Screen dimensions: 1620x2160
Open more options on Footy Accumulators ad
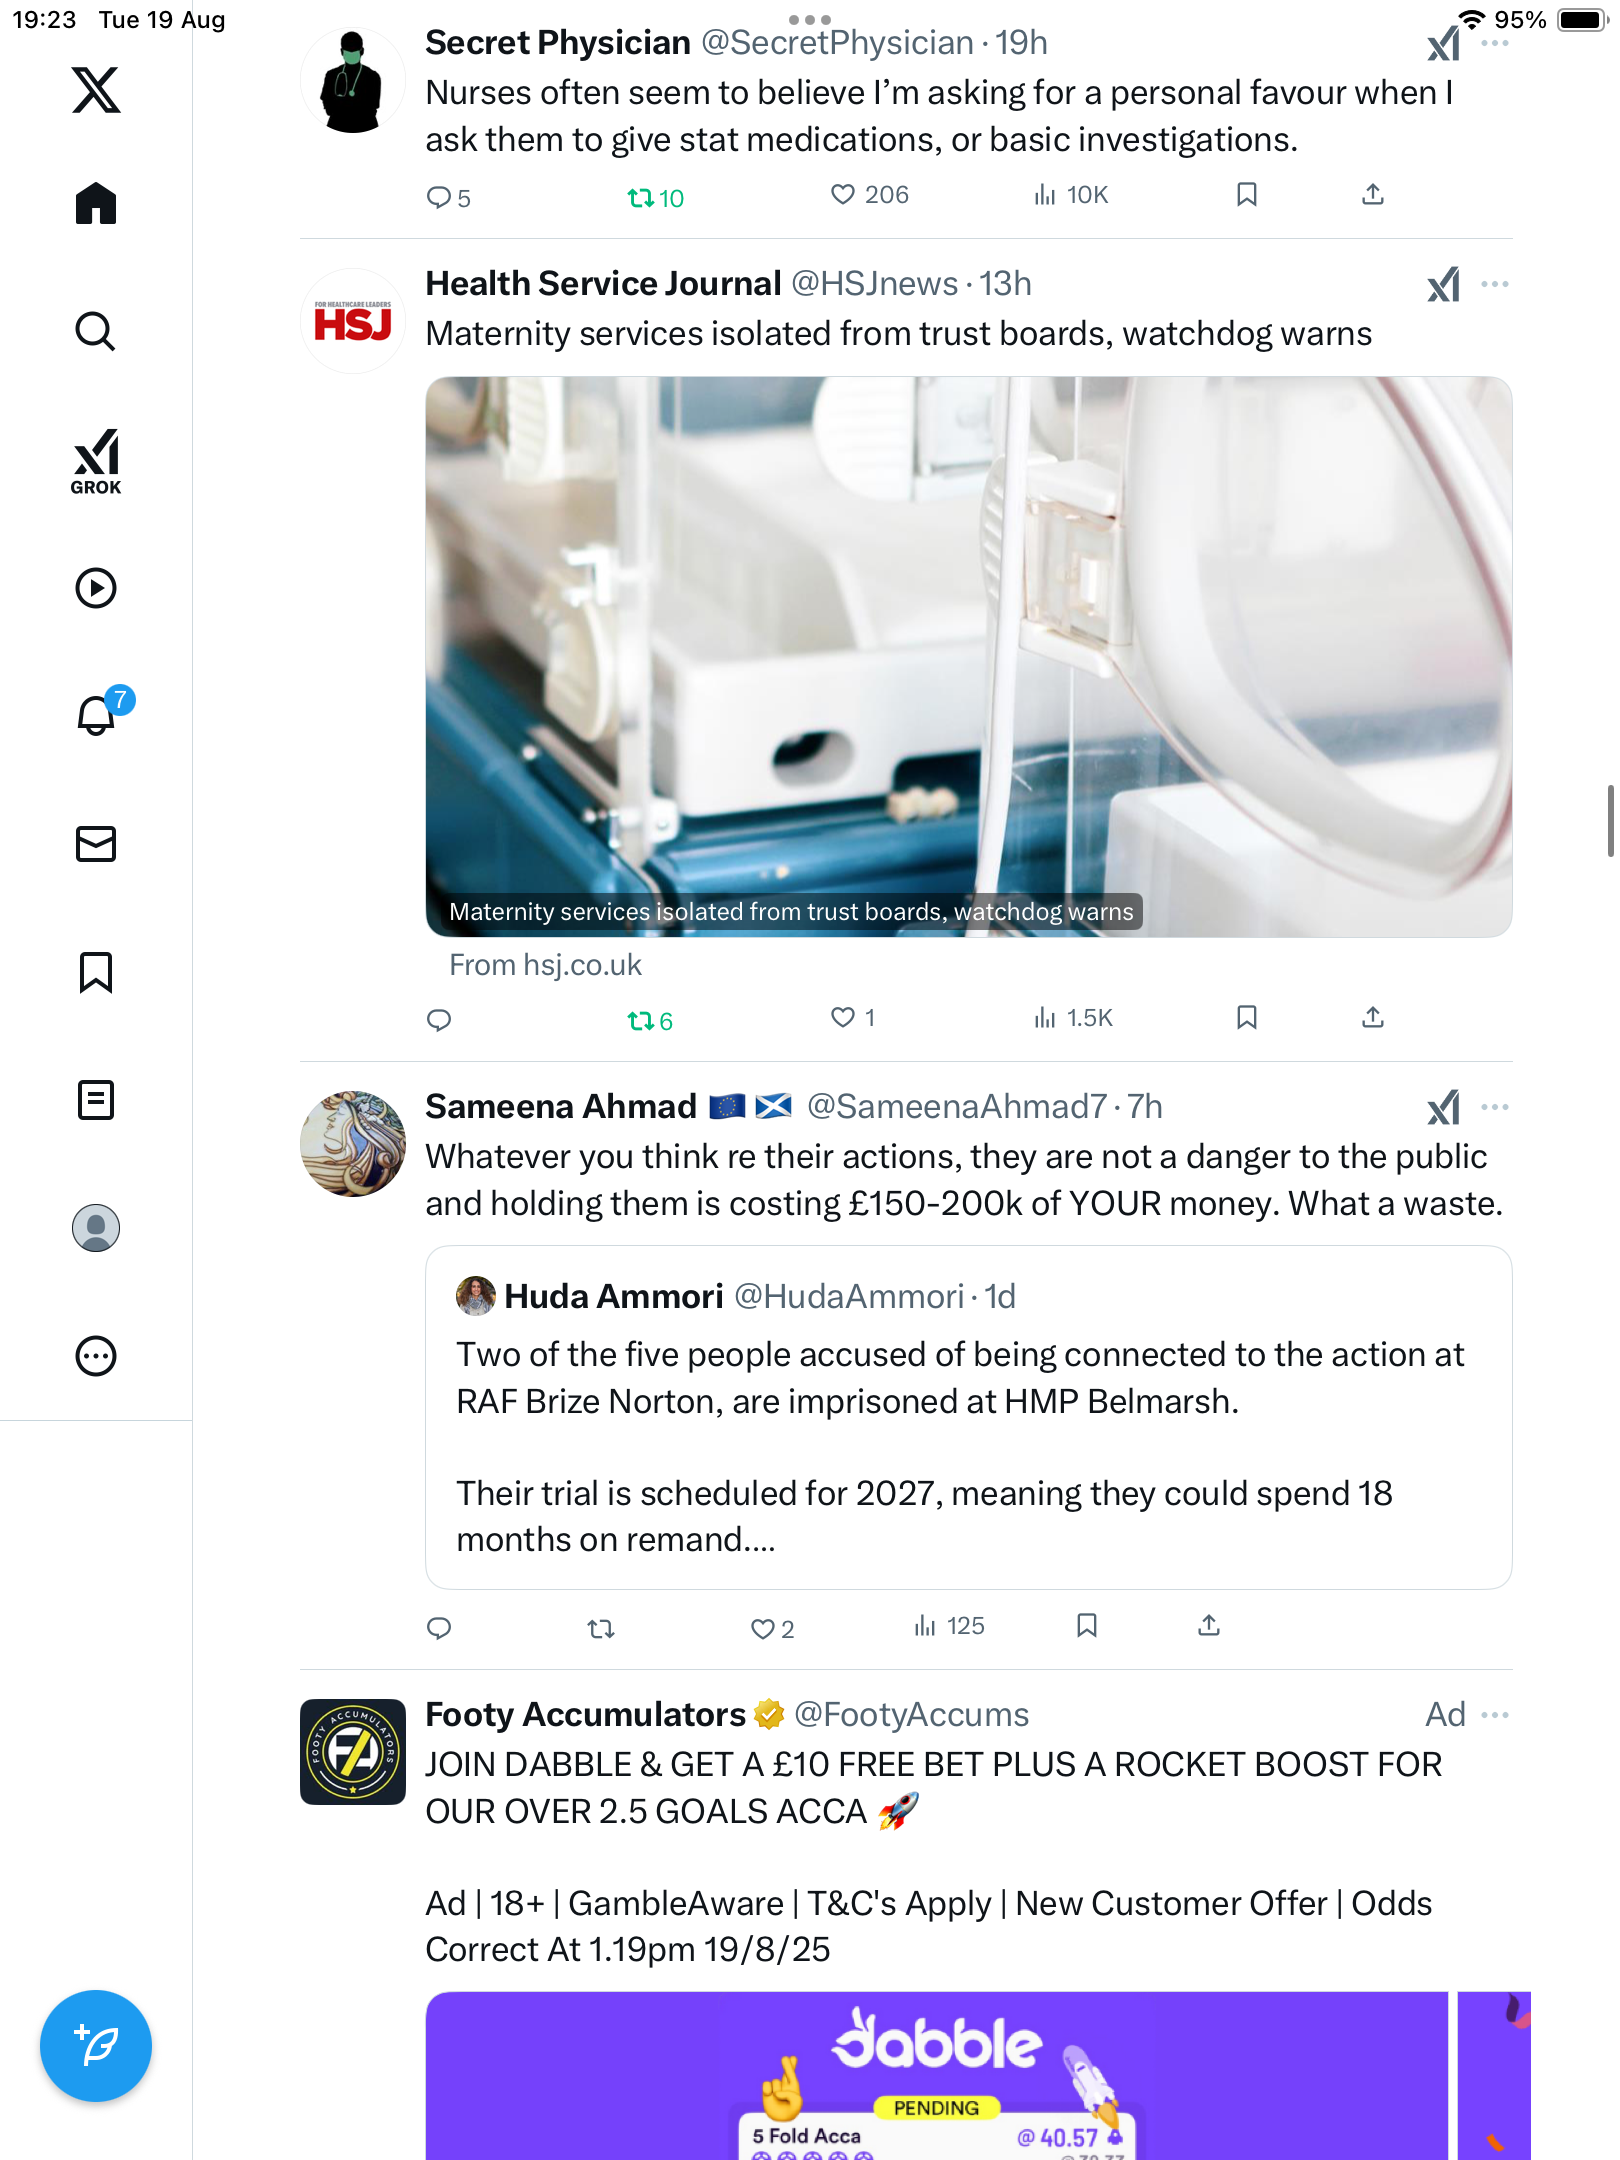click(1495, 1715)
